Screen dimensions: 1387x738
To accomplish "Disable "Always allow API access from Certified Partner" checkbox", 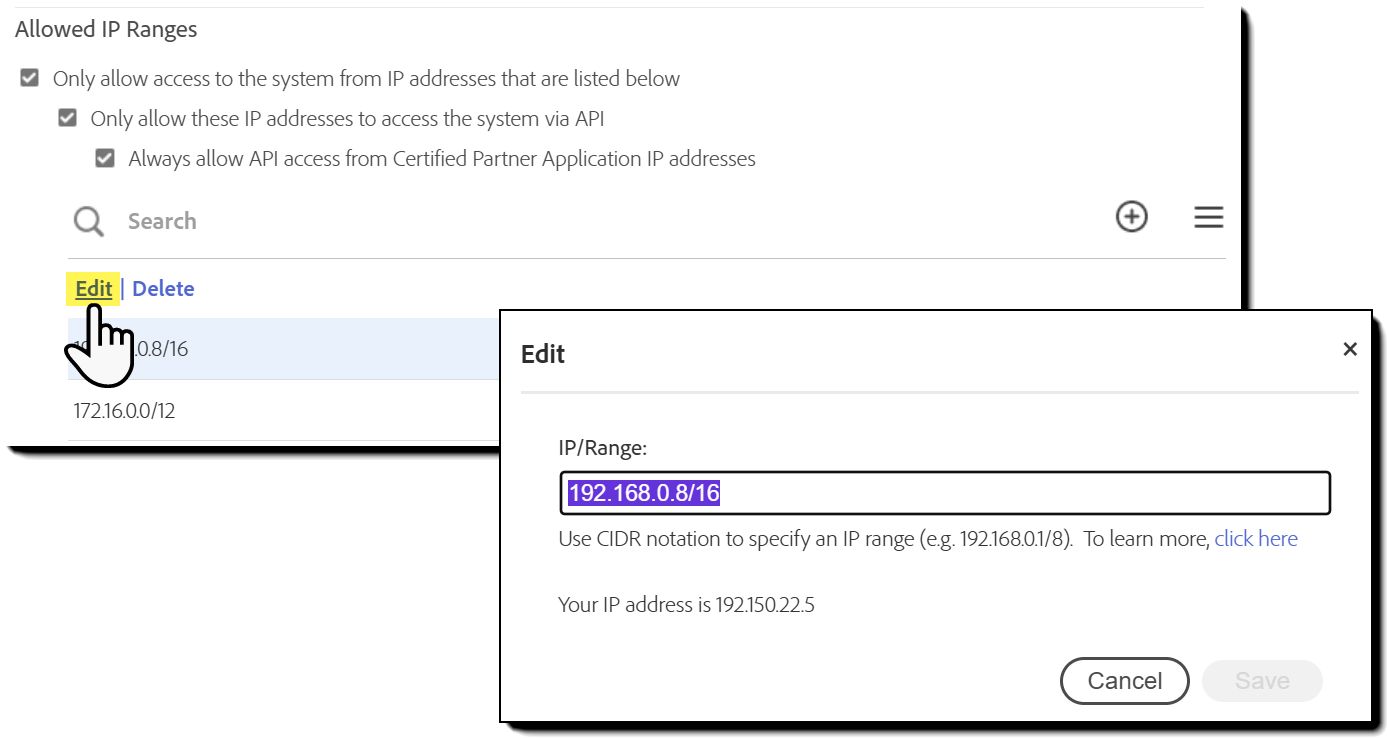I will click(105, 157).
